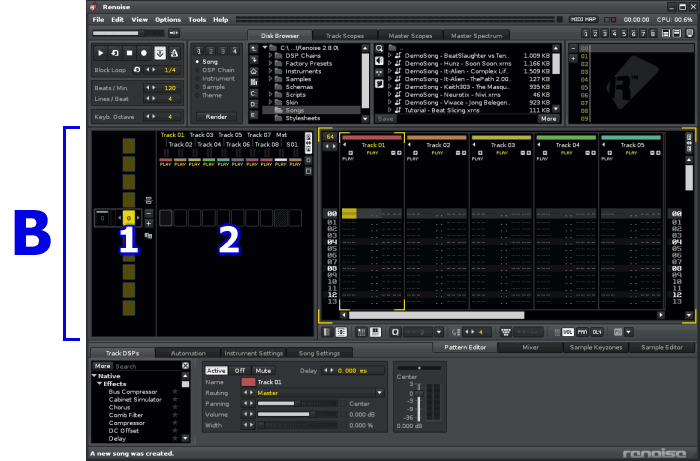Screen dimensions: 700x461
Task: Select the D: drive button
Action: coord(254,104)
